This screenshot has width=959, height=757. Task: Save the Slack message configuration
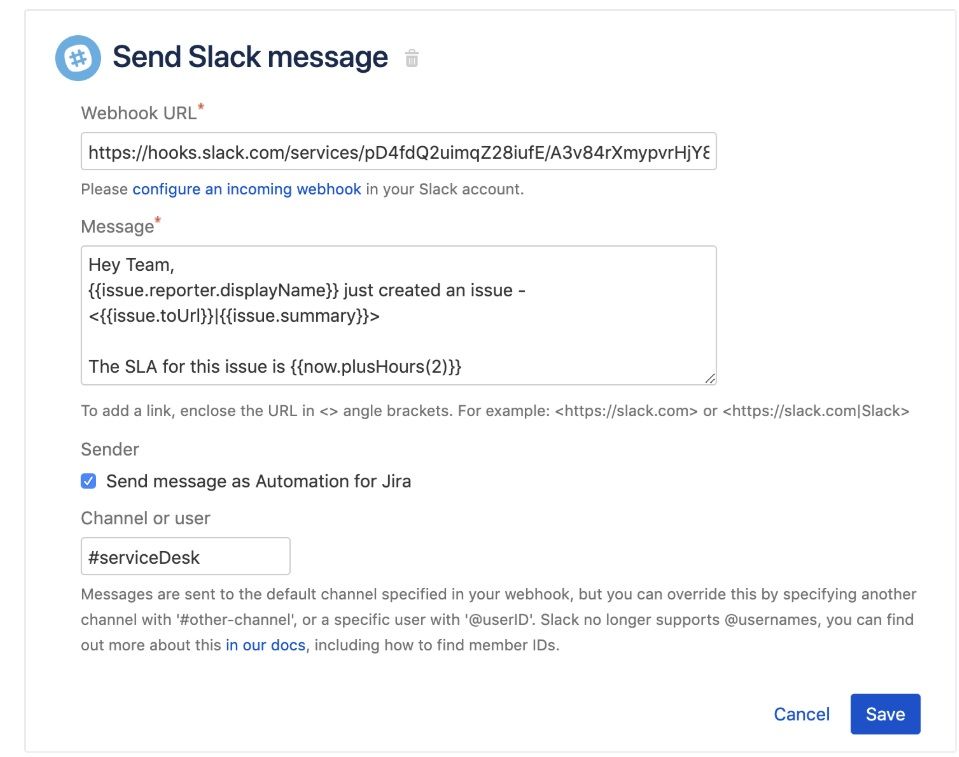885,714
